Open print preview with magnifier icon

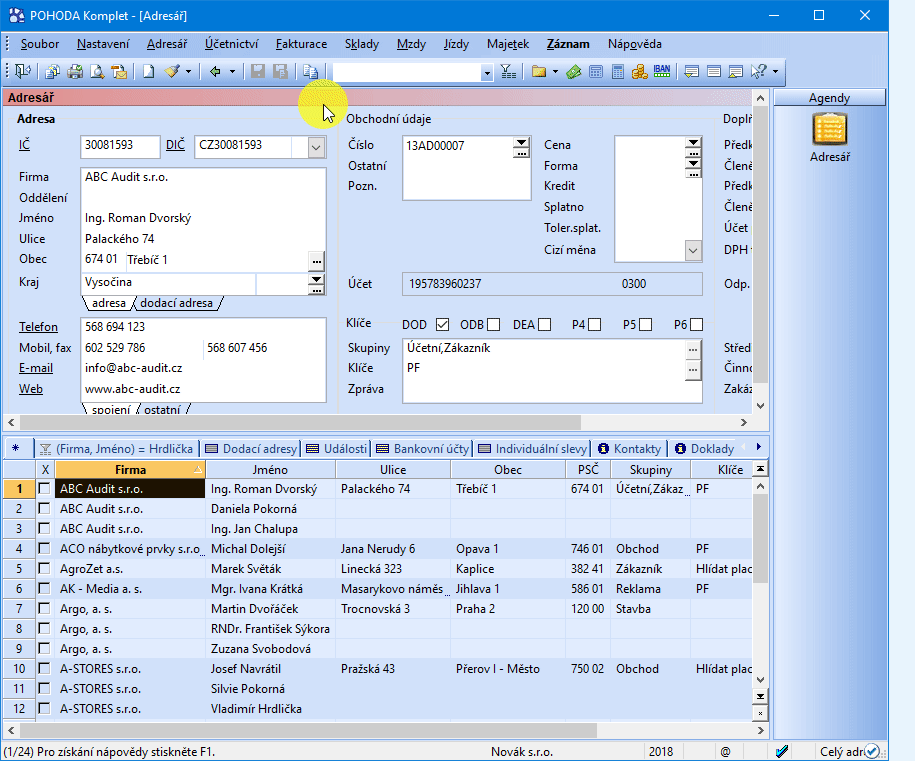pyautogui.click(x=97, y=72)
